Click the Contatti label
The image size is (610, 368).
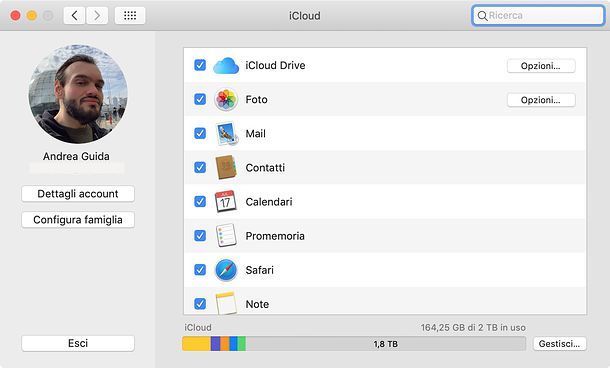(x=265, y=168)
